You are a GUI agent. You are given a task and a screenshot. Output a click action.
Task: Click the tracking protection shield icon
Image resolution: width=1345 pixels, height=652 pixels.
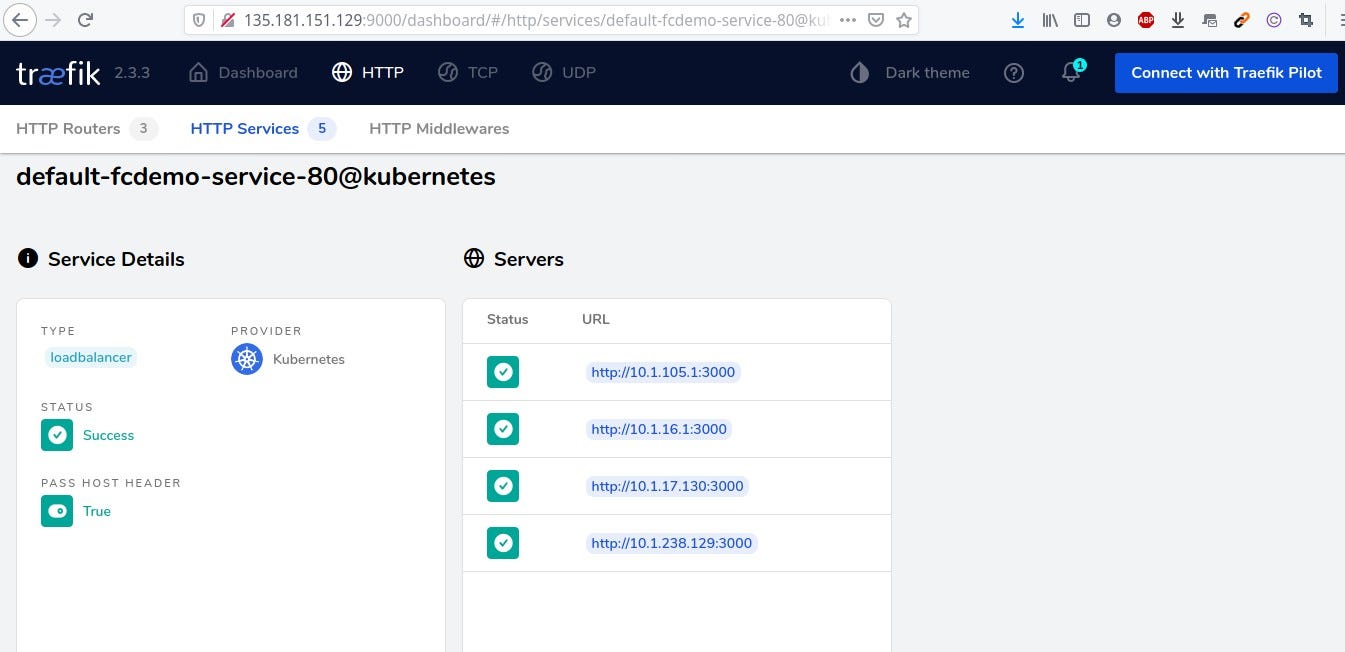pos(199,19)
